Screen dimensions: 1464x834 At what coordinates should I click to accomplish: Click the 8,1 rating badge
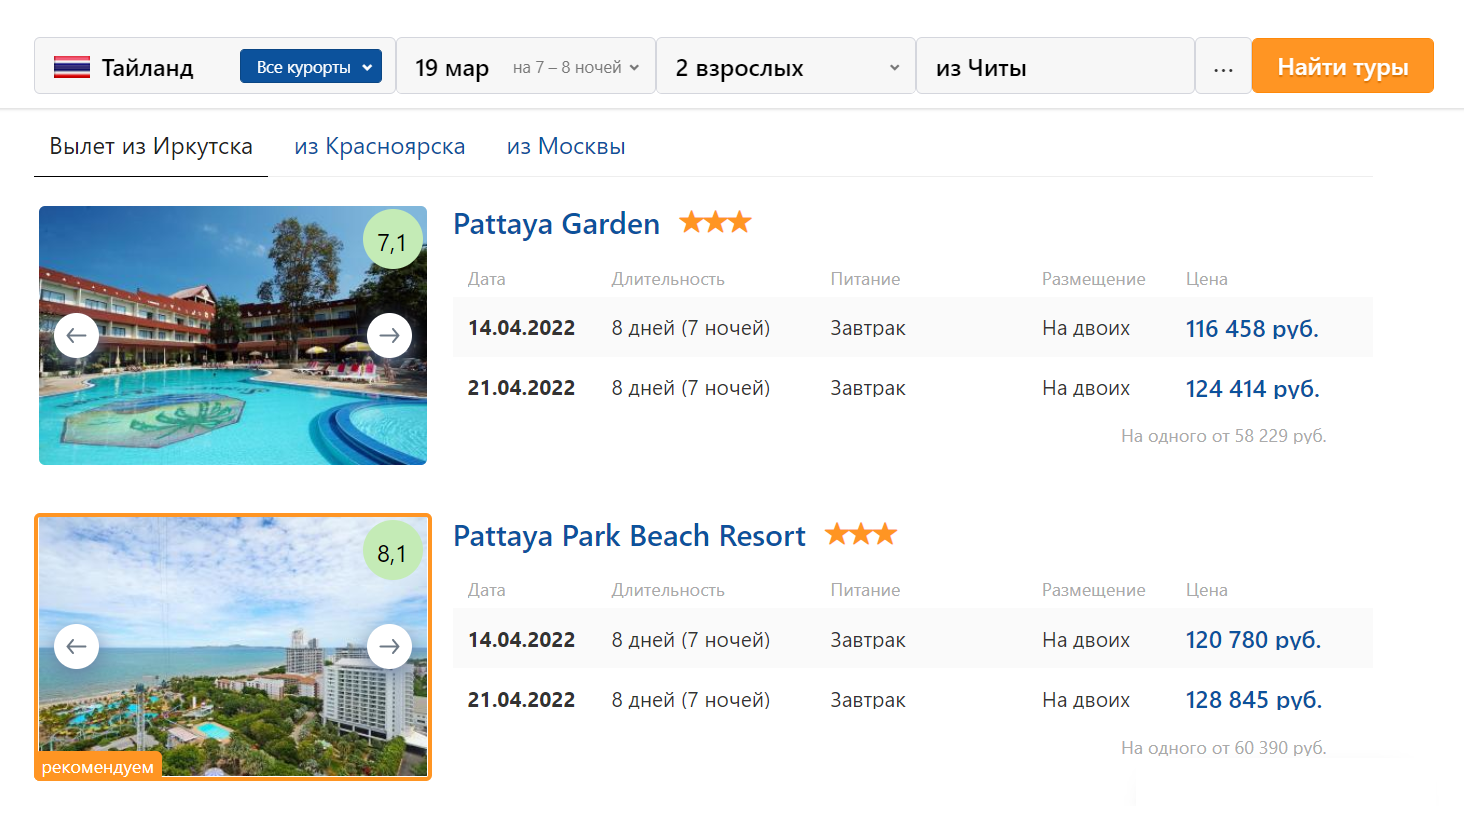(x=392, y=552)
